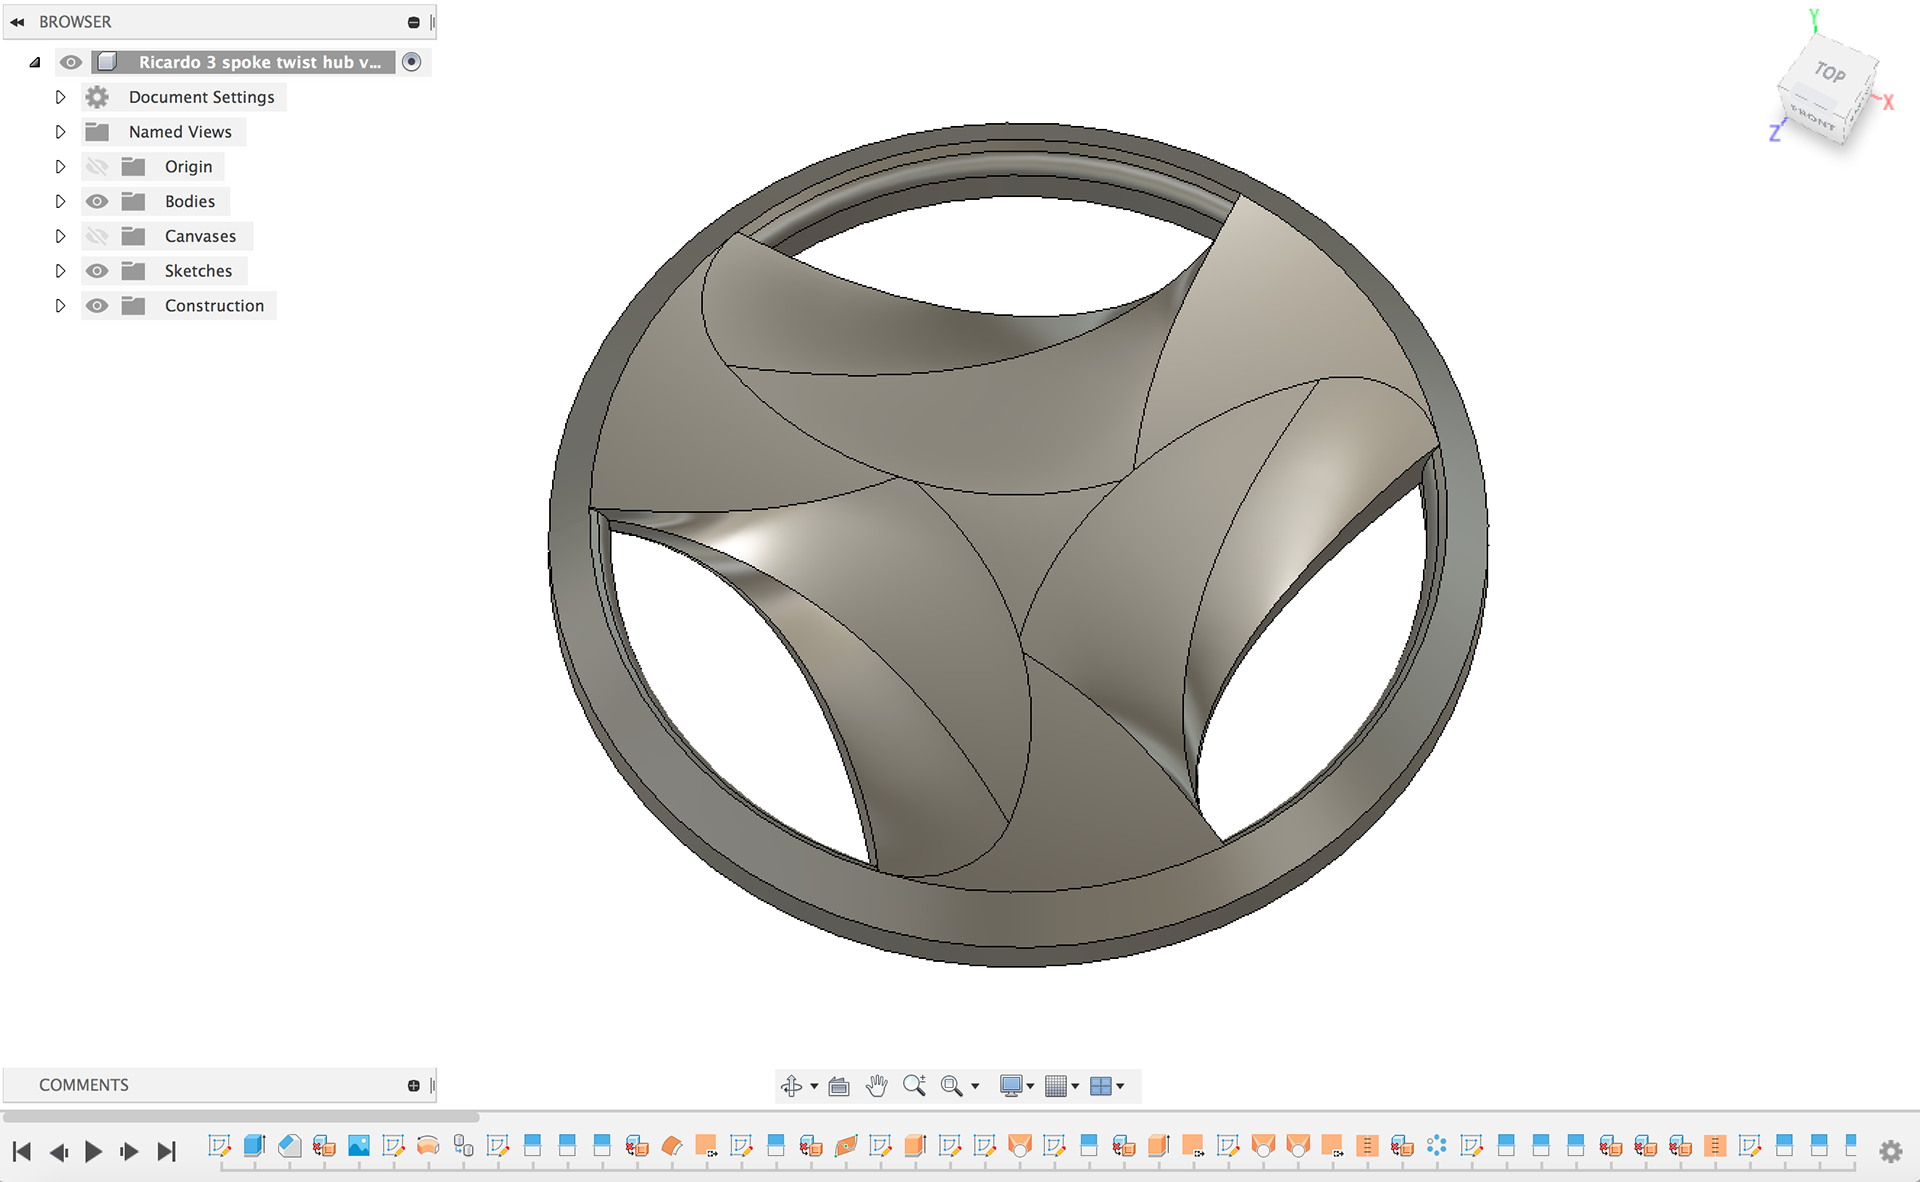The image size is (1920, 1182).
Task: Choose the Zoom Window fit tool
Action: click(x=952, y=1086)
